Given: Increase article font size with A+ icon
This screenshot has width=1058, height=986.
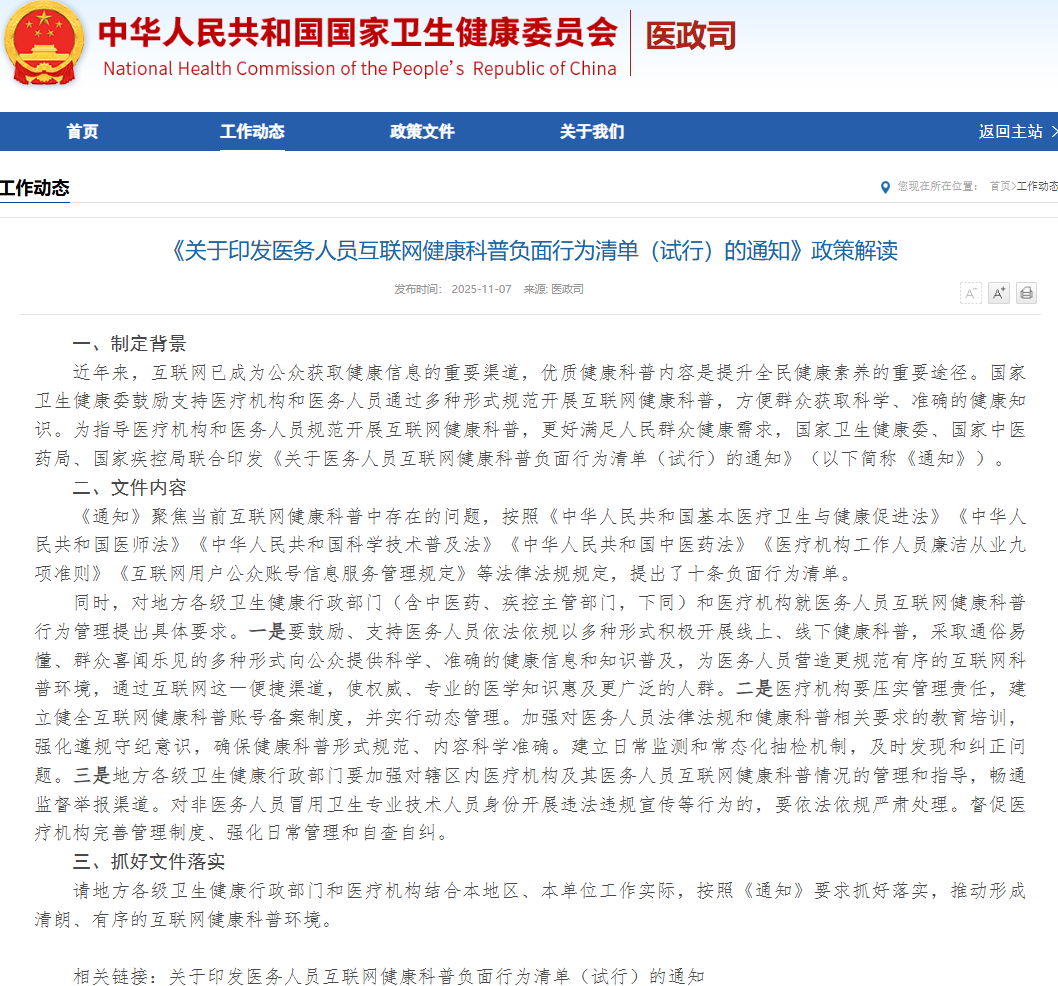Looking at the screenshot, I should [x=998, y=293].
